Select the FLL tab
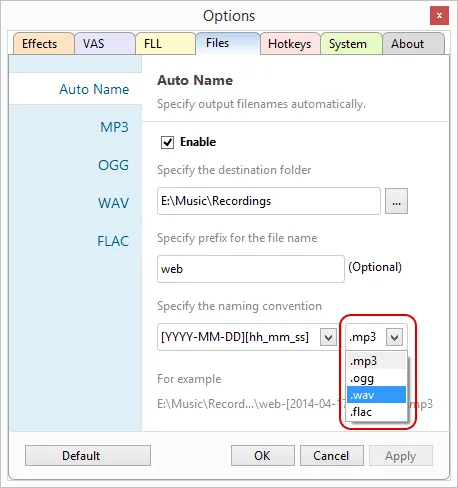458x488 pixels. [165, 44]
